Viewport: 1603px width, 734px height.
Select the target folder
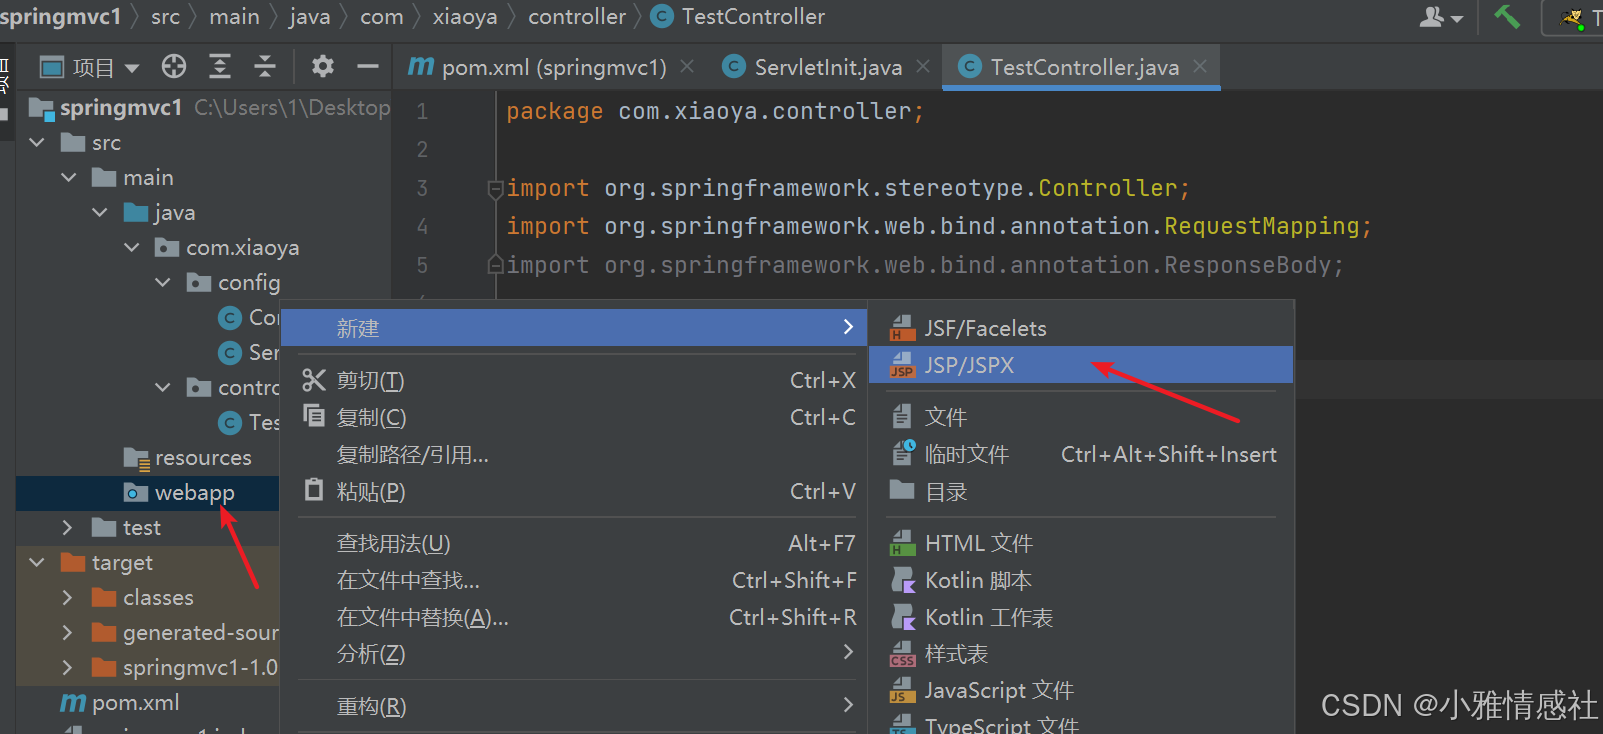pyautogui.click(x=107, y=563)
